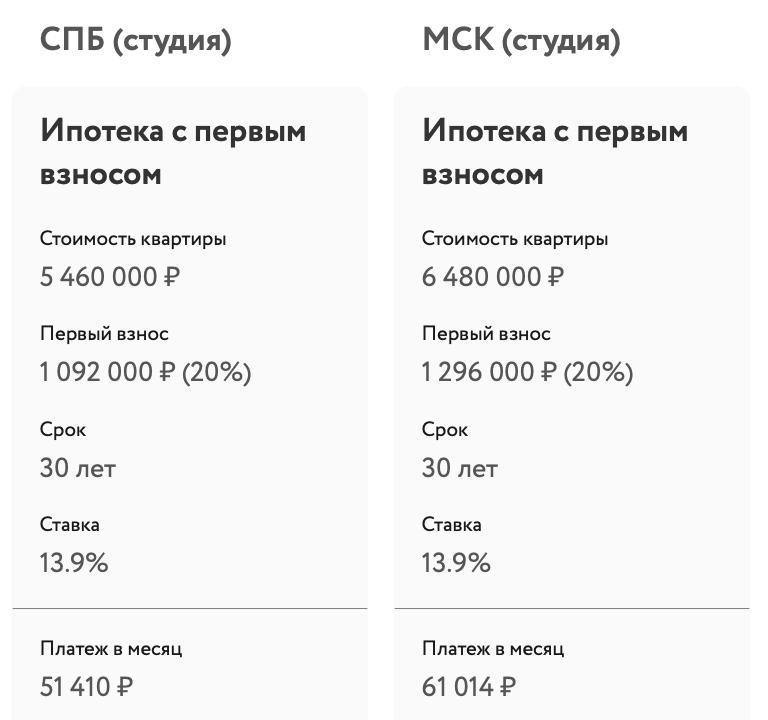The width and height of the screenshot is (768, 720).
Task: Click the right 'Первый взнос' label
Action: click(x=486, y=334)
